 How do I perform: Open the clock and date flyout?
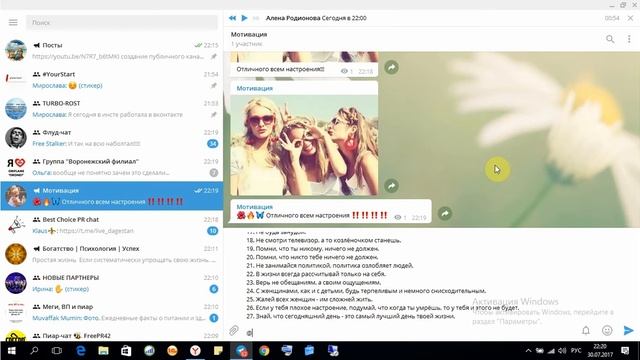(x=600, y=351)
